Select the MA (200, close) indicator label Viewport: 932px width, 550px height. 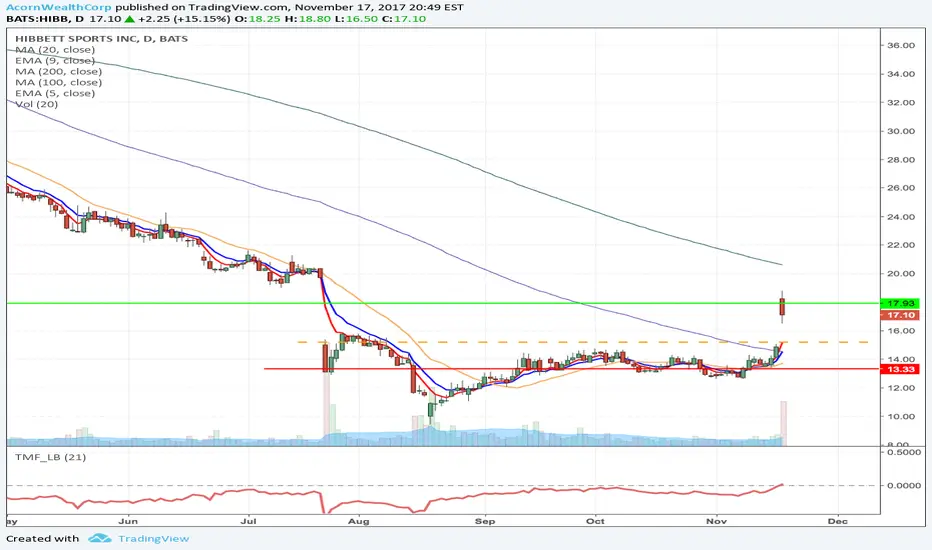(58, 71)
